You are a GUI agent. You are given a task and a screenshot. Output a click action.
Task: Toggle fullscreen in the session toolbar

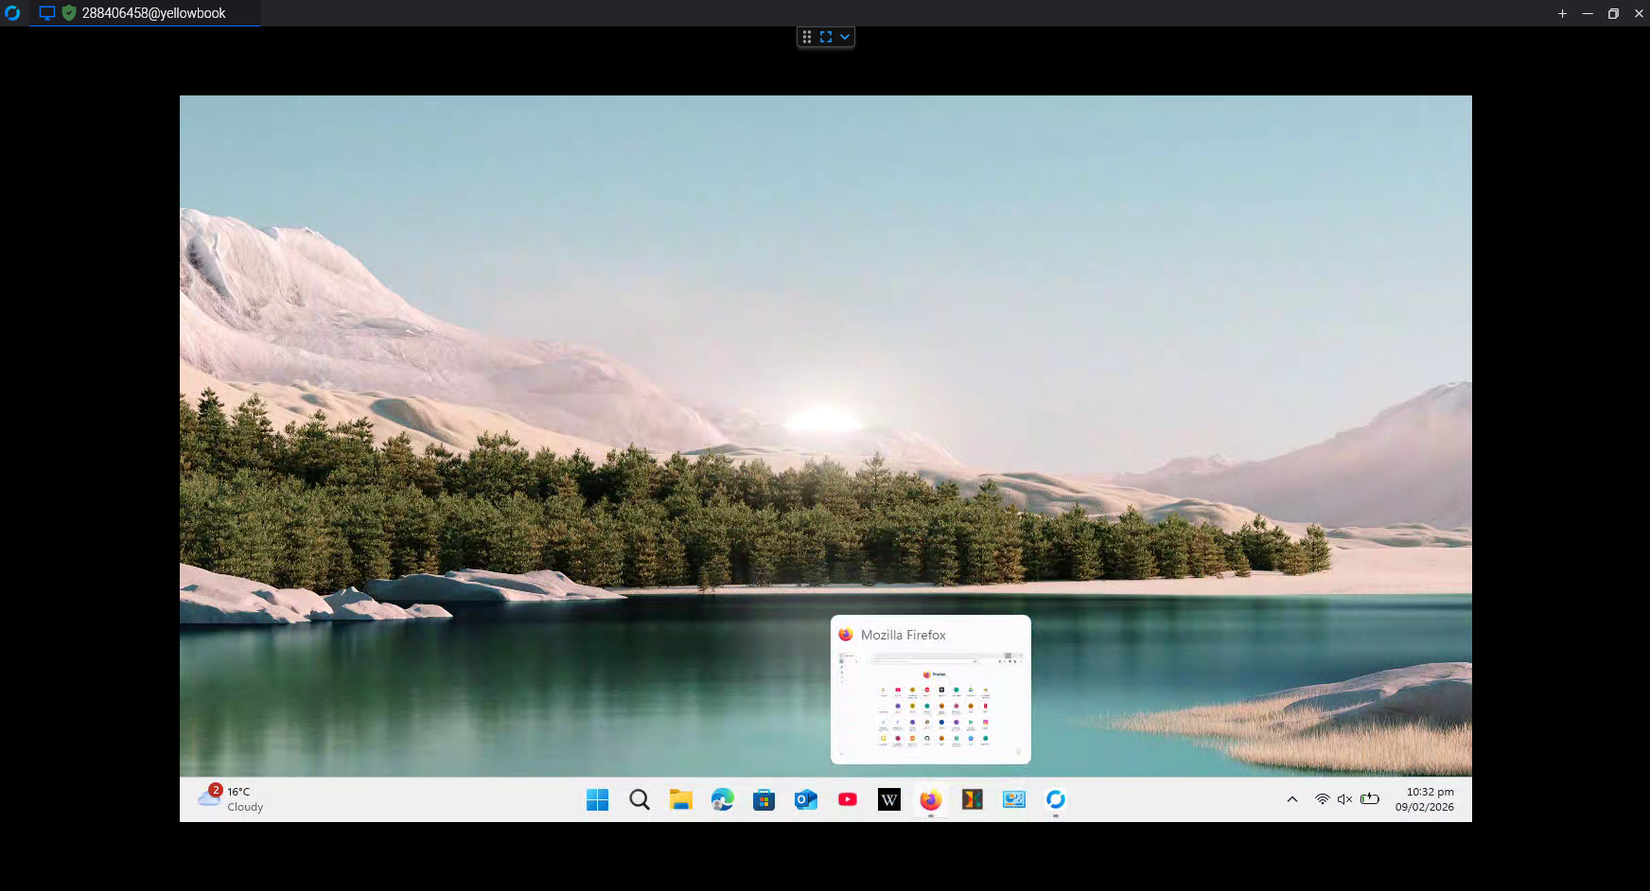826,37
